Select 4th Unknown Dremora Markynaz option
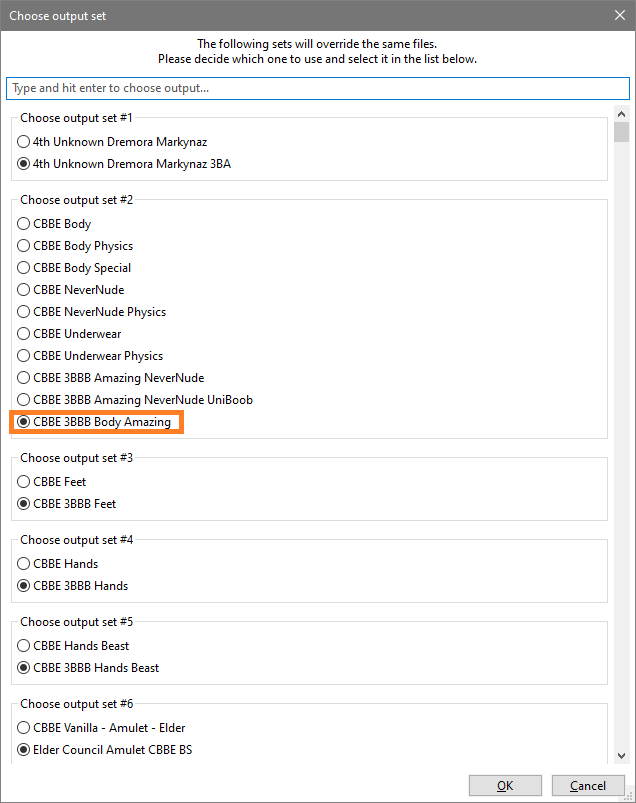Image resolution: width=636 pixels, height=803 pixels. 112,141
